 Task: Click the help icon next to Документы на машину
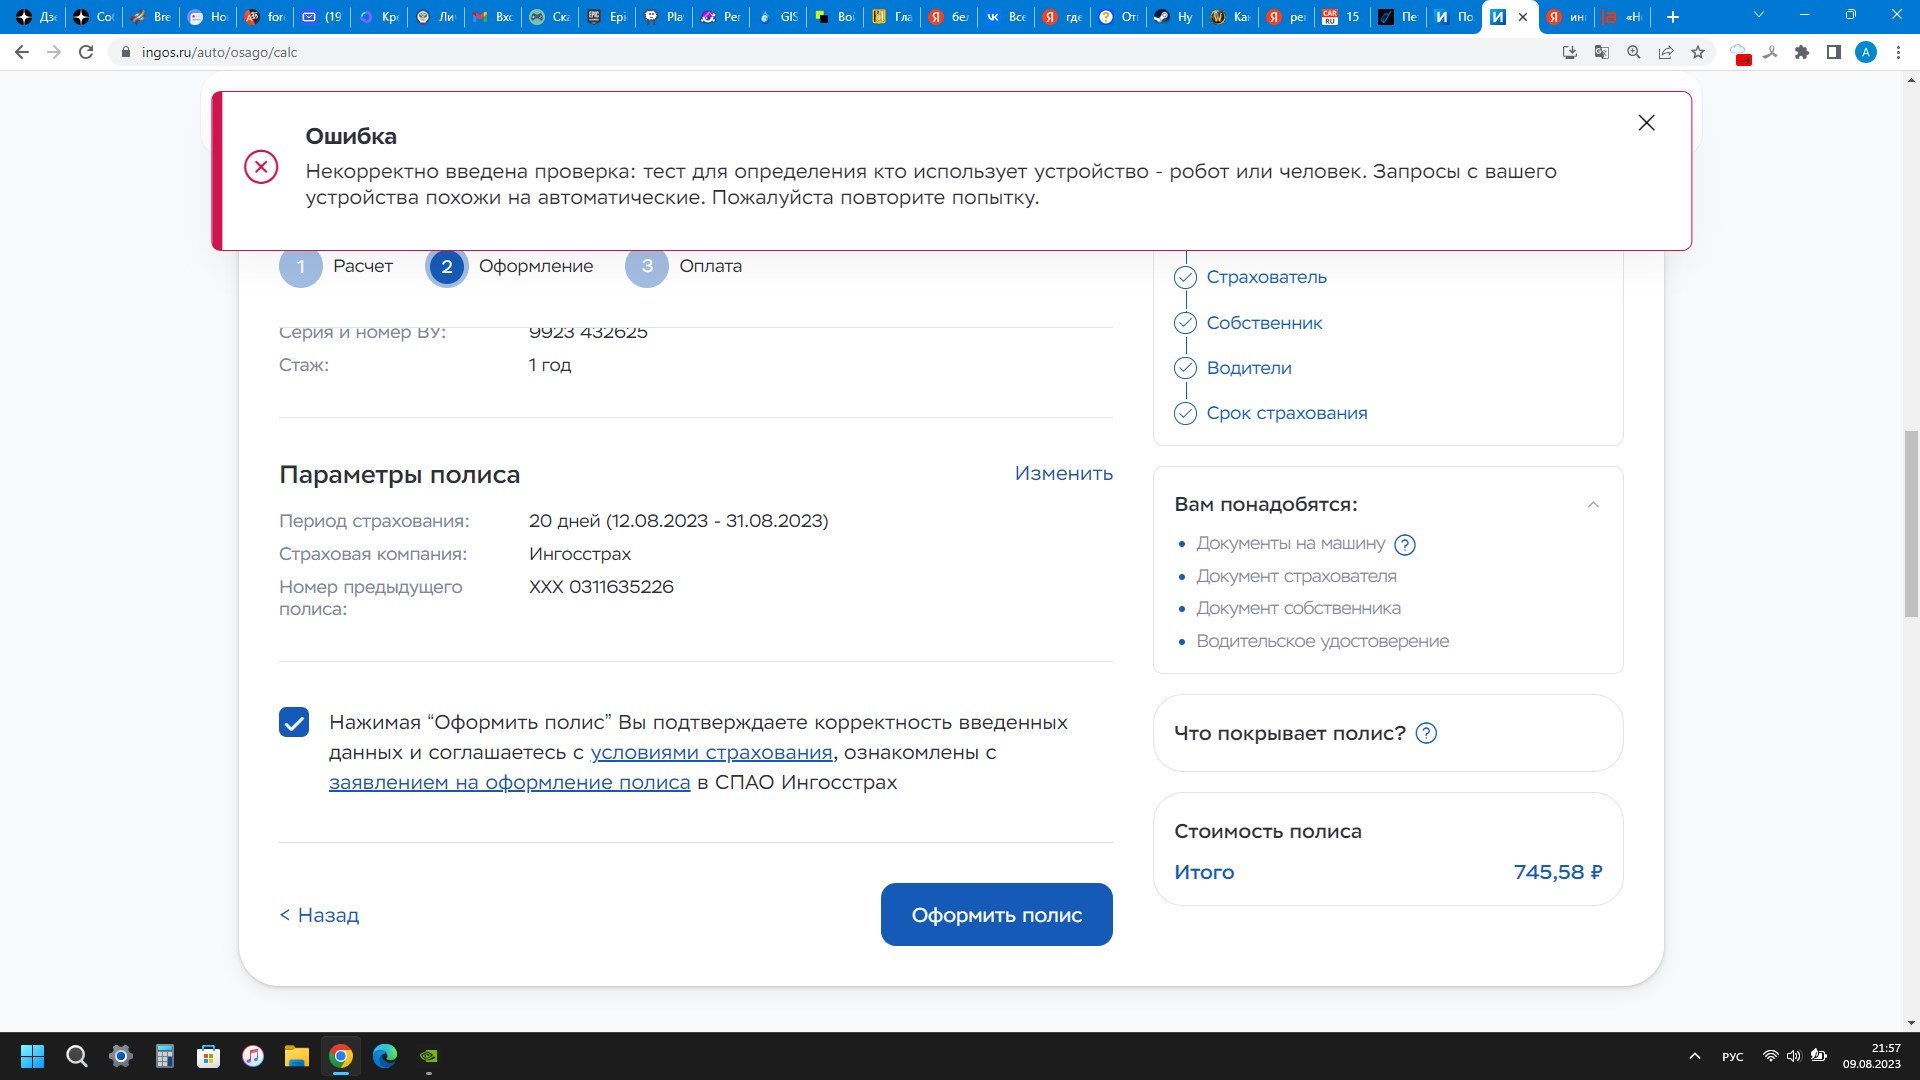tap(1404, 545)
